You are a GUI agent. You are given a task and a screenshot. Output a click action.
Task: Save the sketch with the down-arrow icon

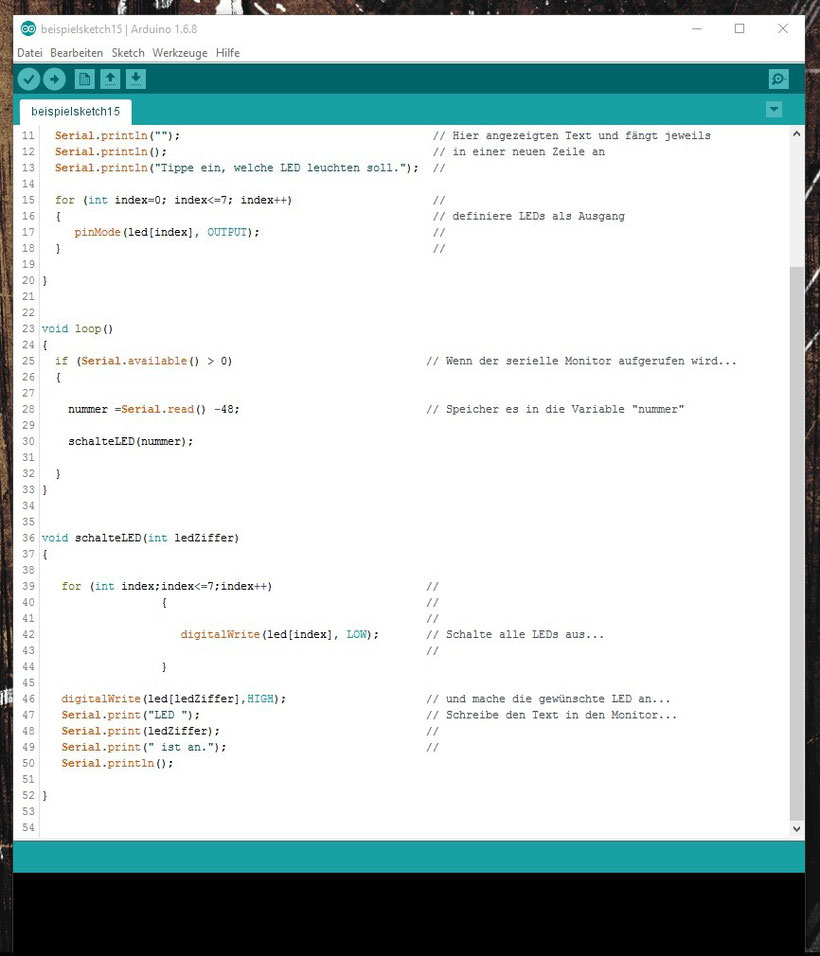(136, 79)
